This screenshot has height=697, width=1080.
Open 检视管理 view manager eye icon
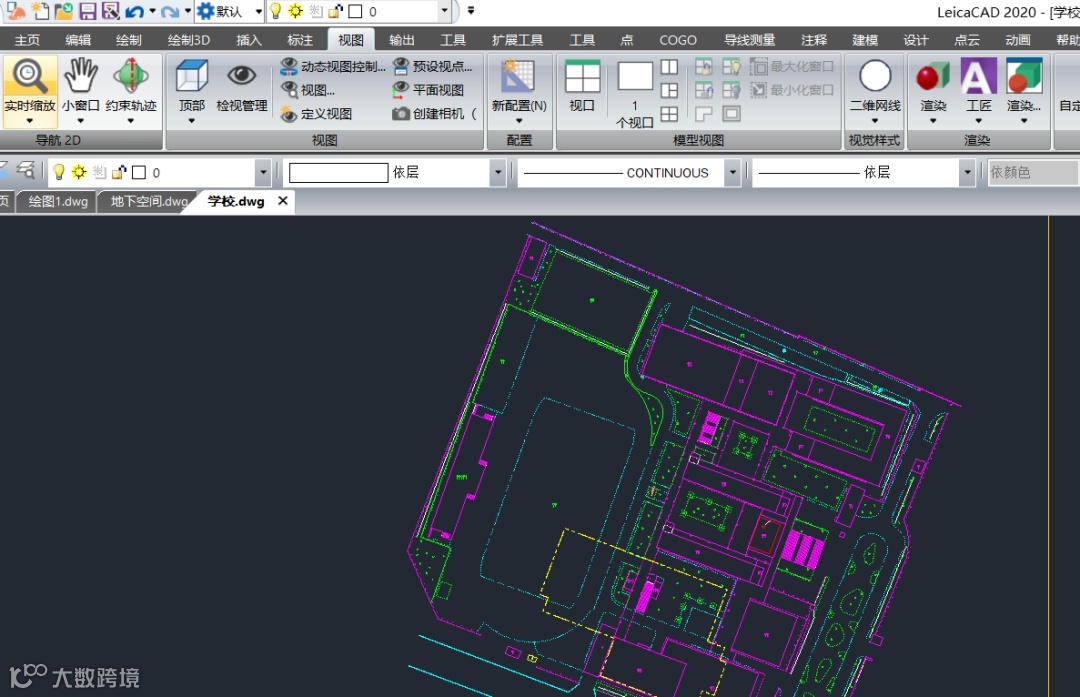click(x=241, y=85)
